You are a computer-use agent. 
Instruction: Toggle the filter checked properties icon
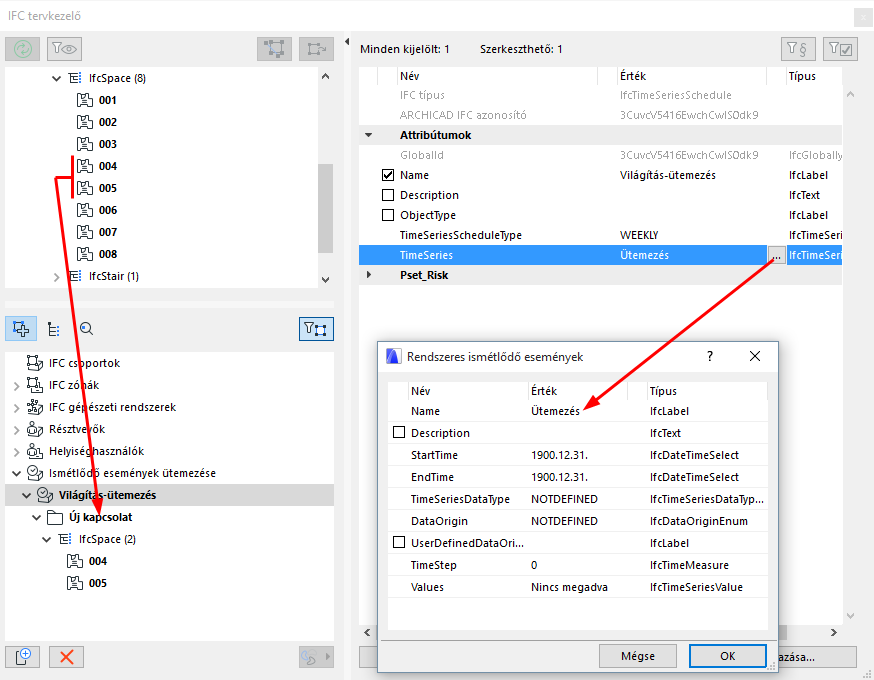[840, 49]
